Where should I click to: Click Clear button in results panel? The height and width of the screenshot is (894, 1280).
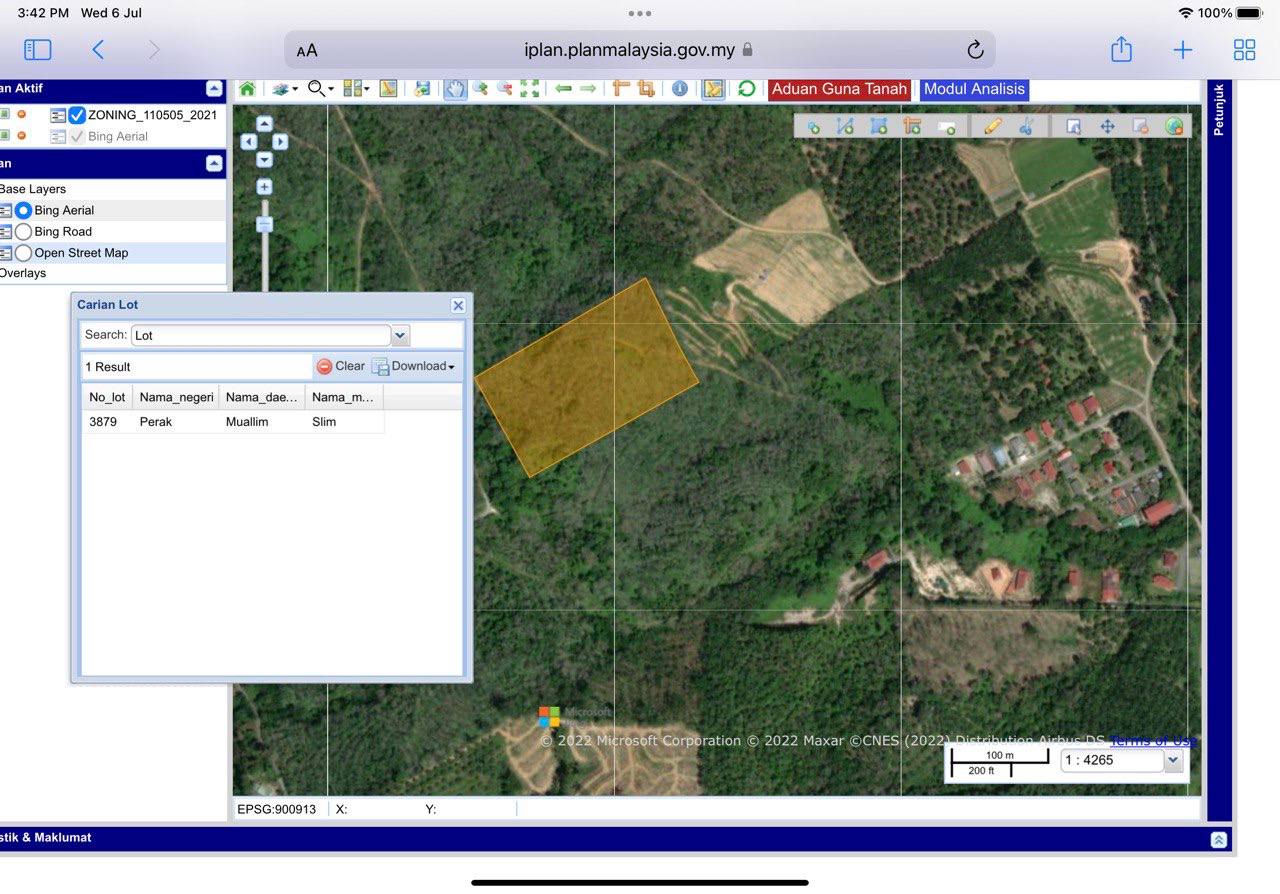(x=341, y=366)
